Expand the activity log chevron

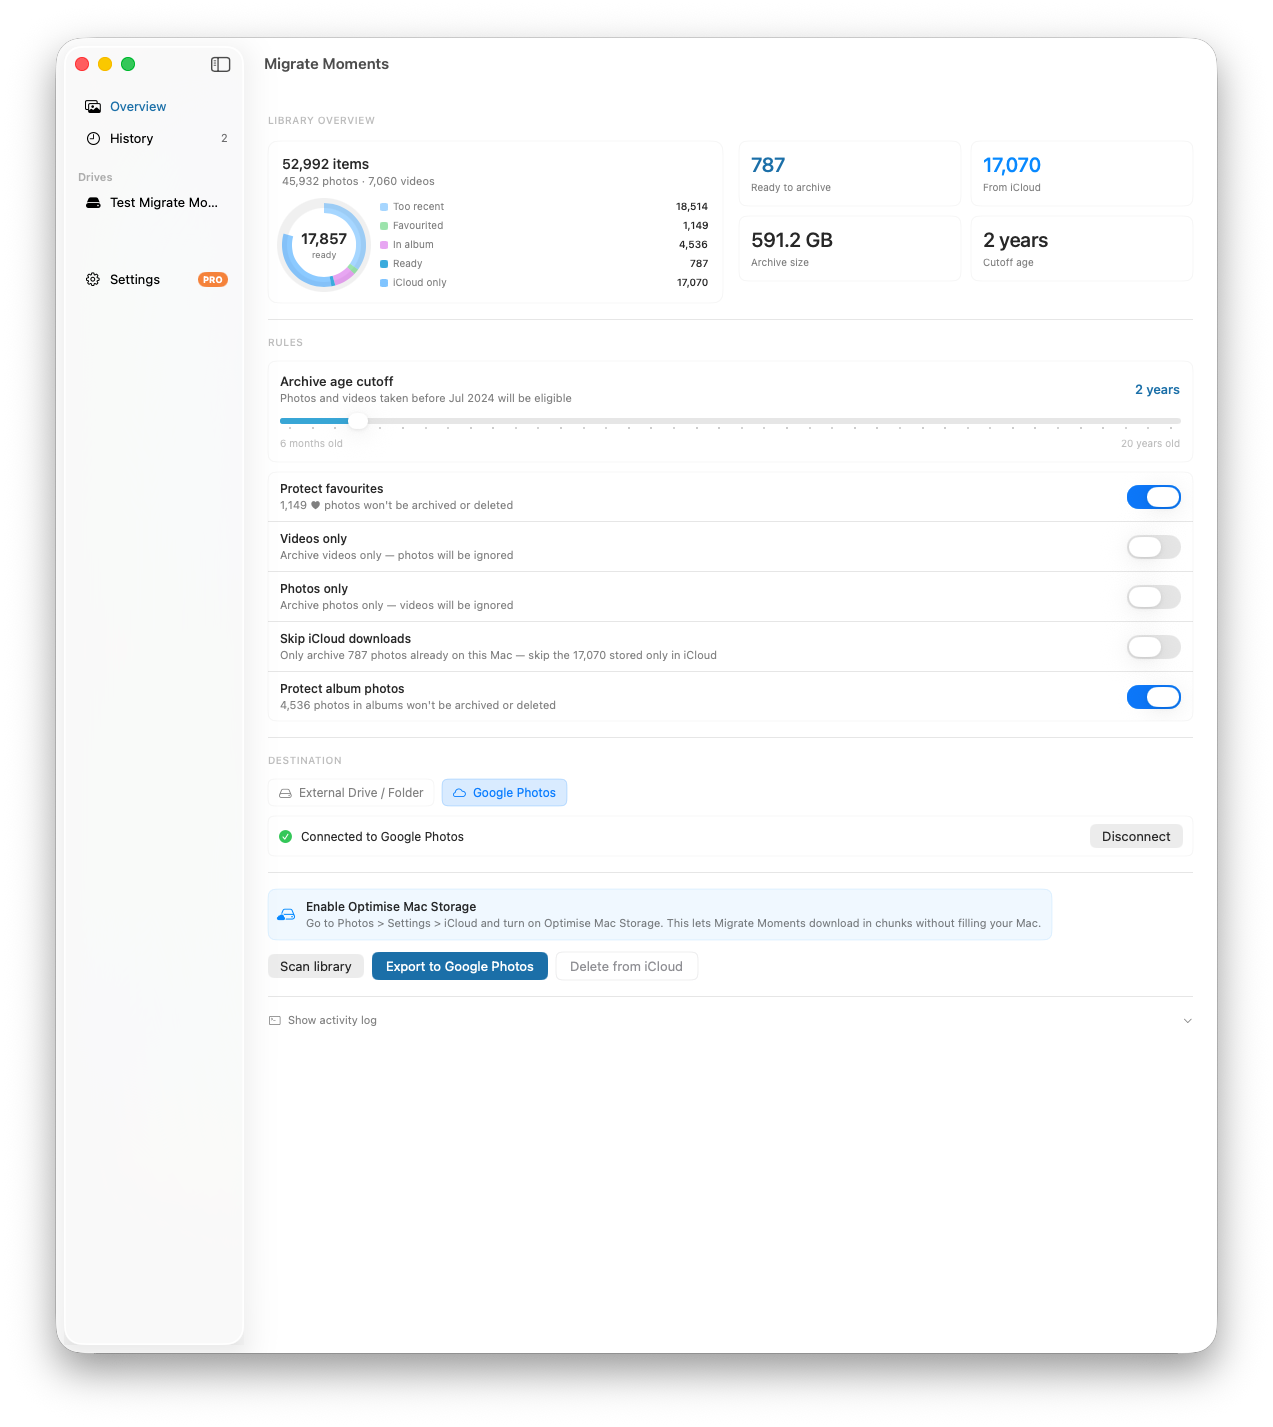pyautogui.click(x=1187, y=1021)
